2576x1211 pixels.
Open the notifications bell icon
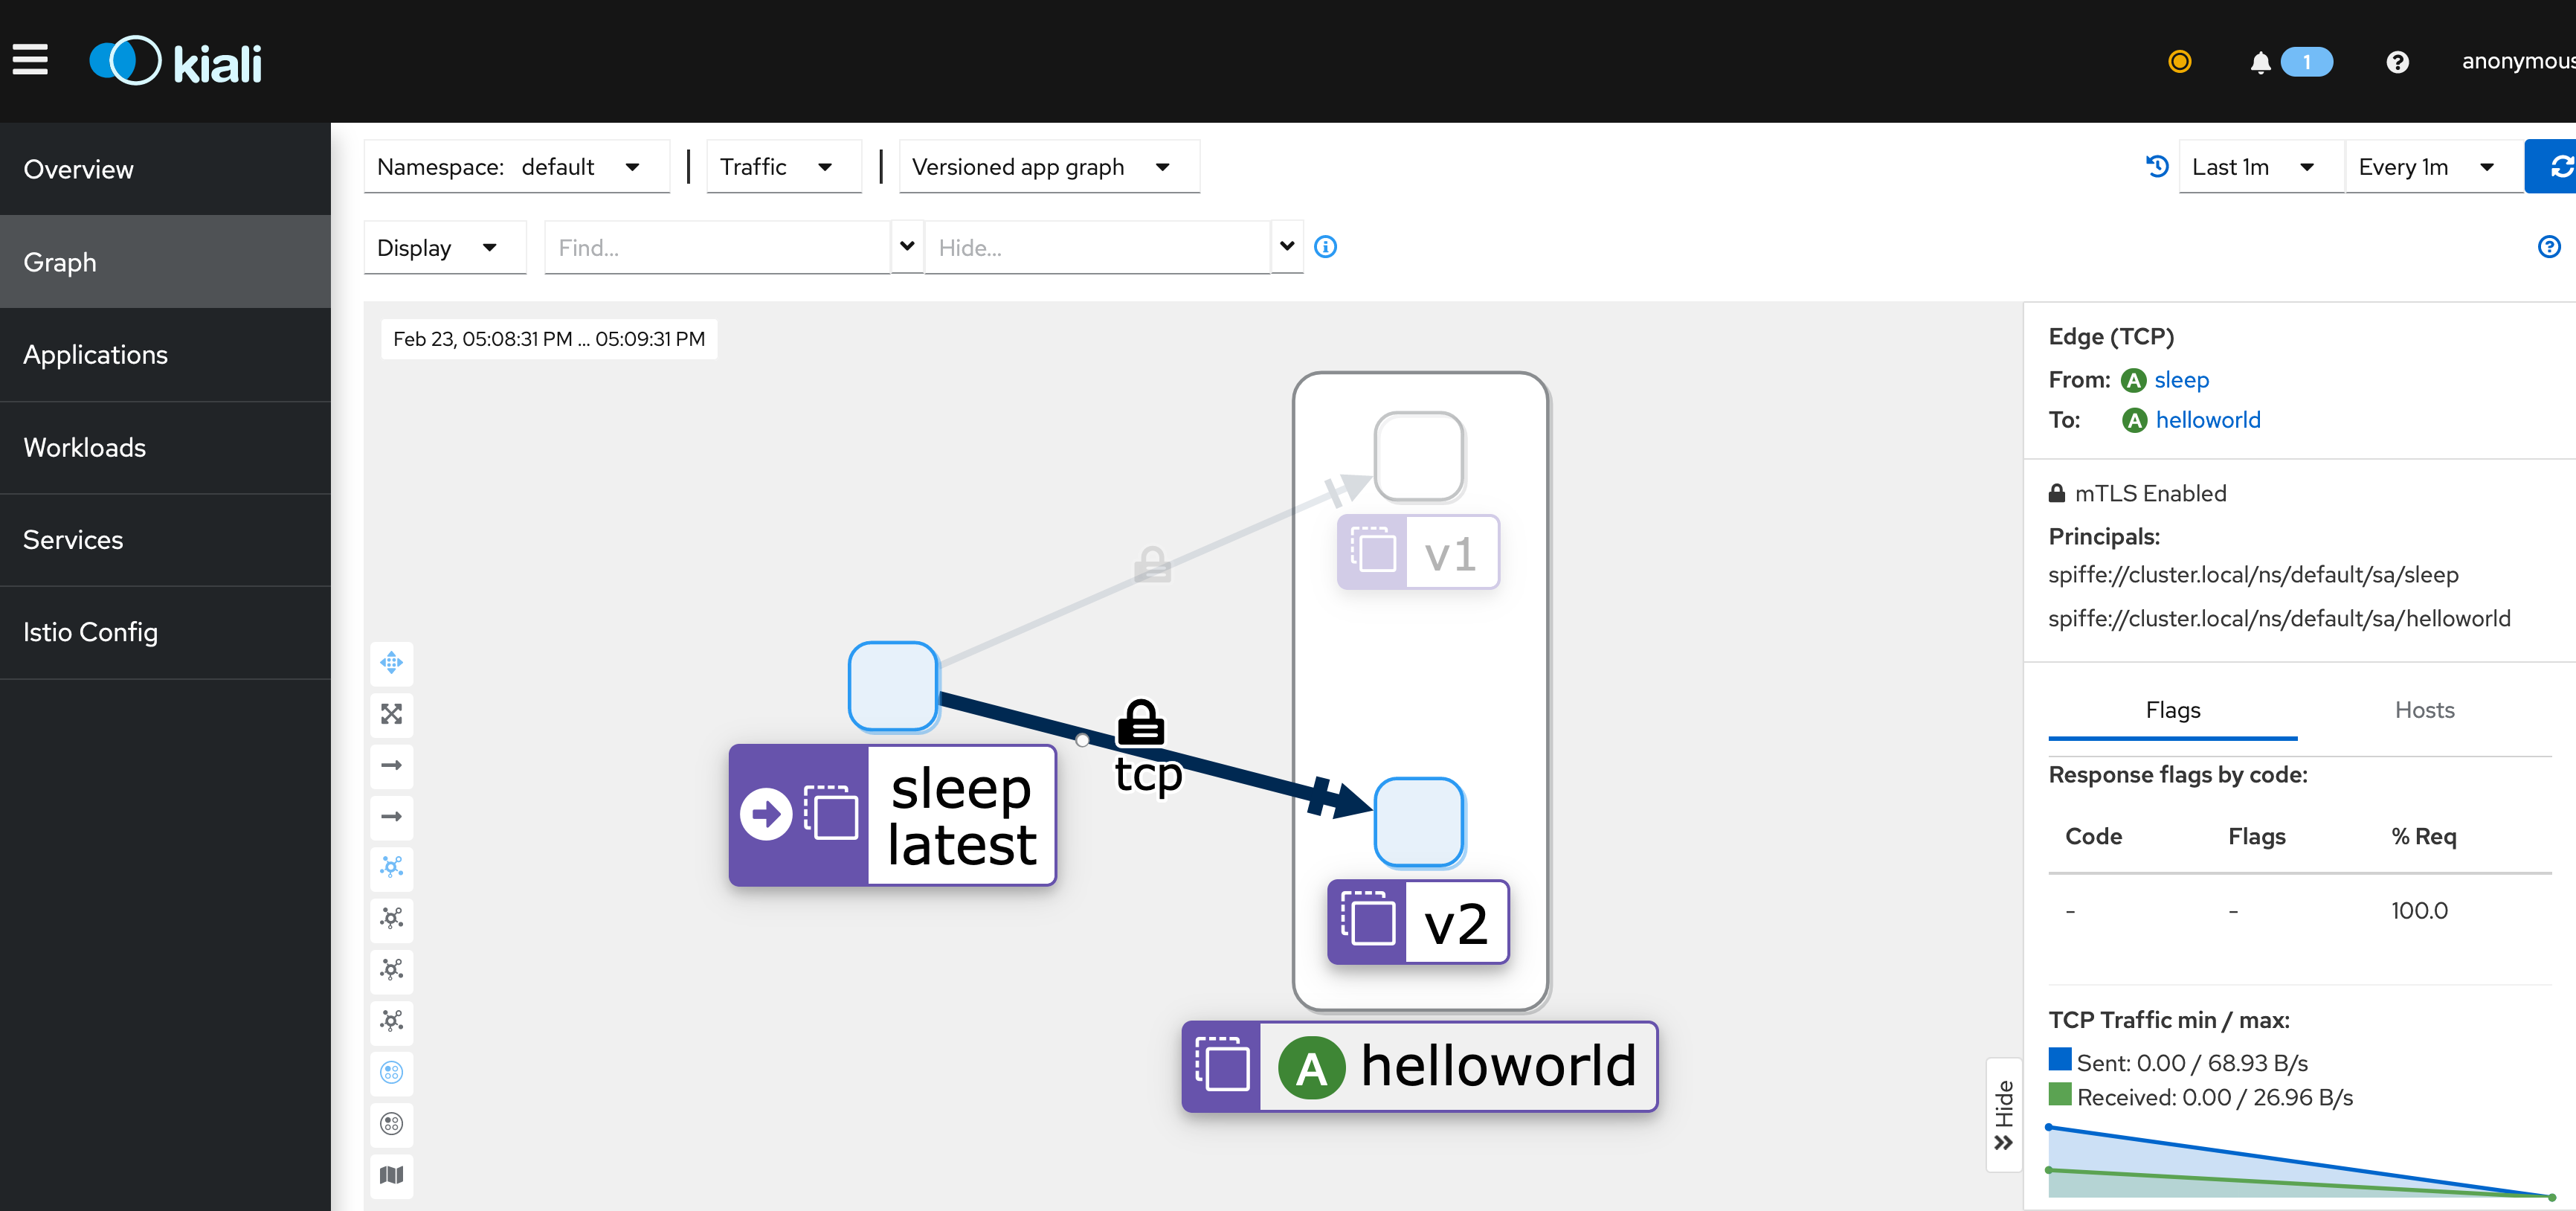pos(2259,63)
